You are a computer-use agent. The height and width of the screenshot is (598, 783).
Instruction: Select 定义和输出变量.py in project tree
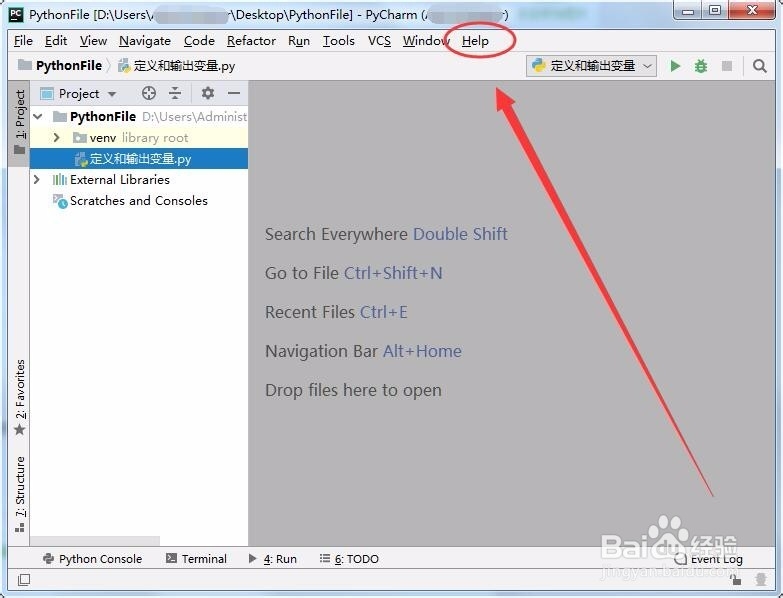click(x=139, y=159)
